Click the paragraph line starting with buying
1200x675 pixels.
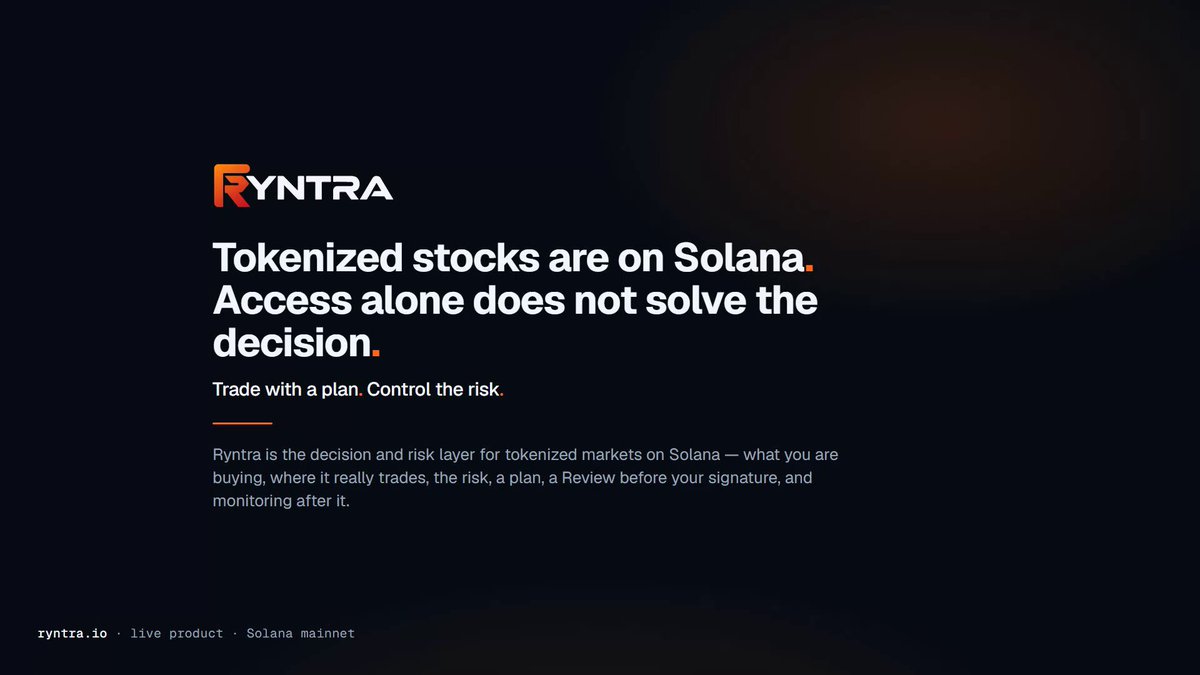pyautogui.click(x=512, y=478)
